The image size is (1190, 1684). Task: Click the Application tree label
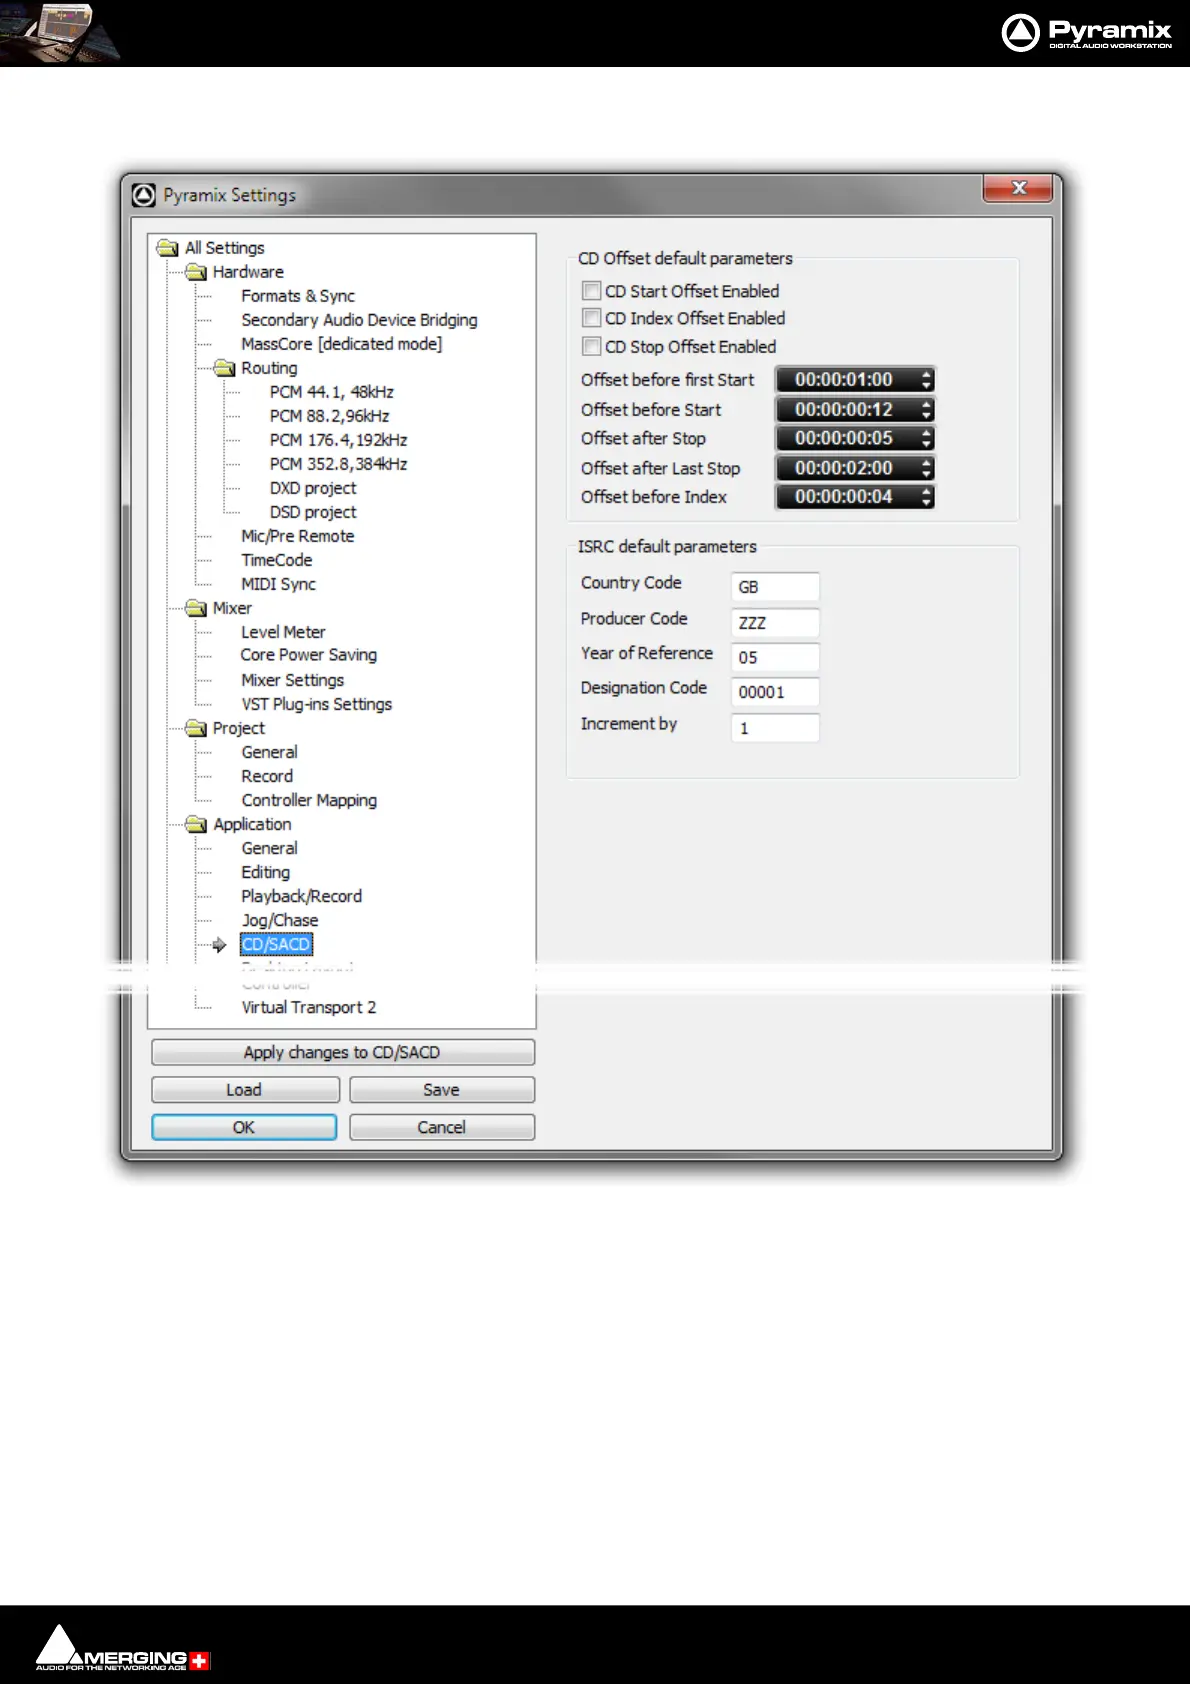(252, 824)
